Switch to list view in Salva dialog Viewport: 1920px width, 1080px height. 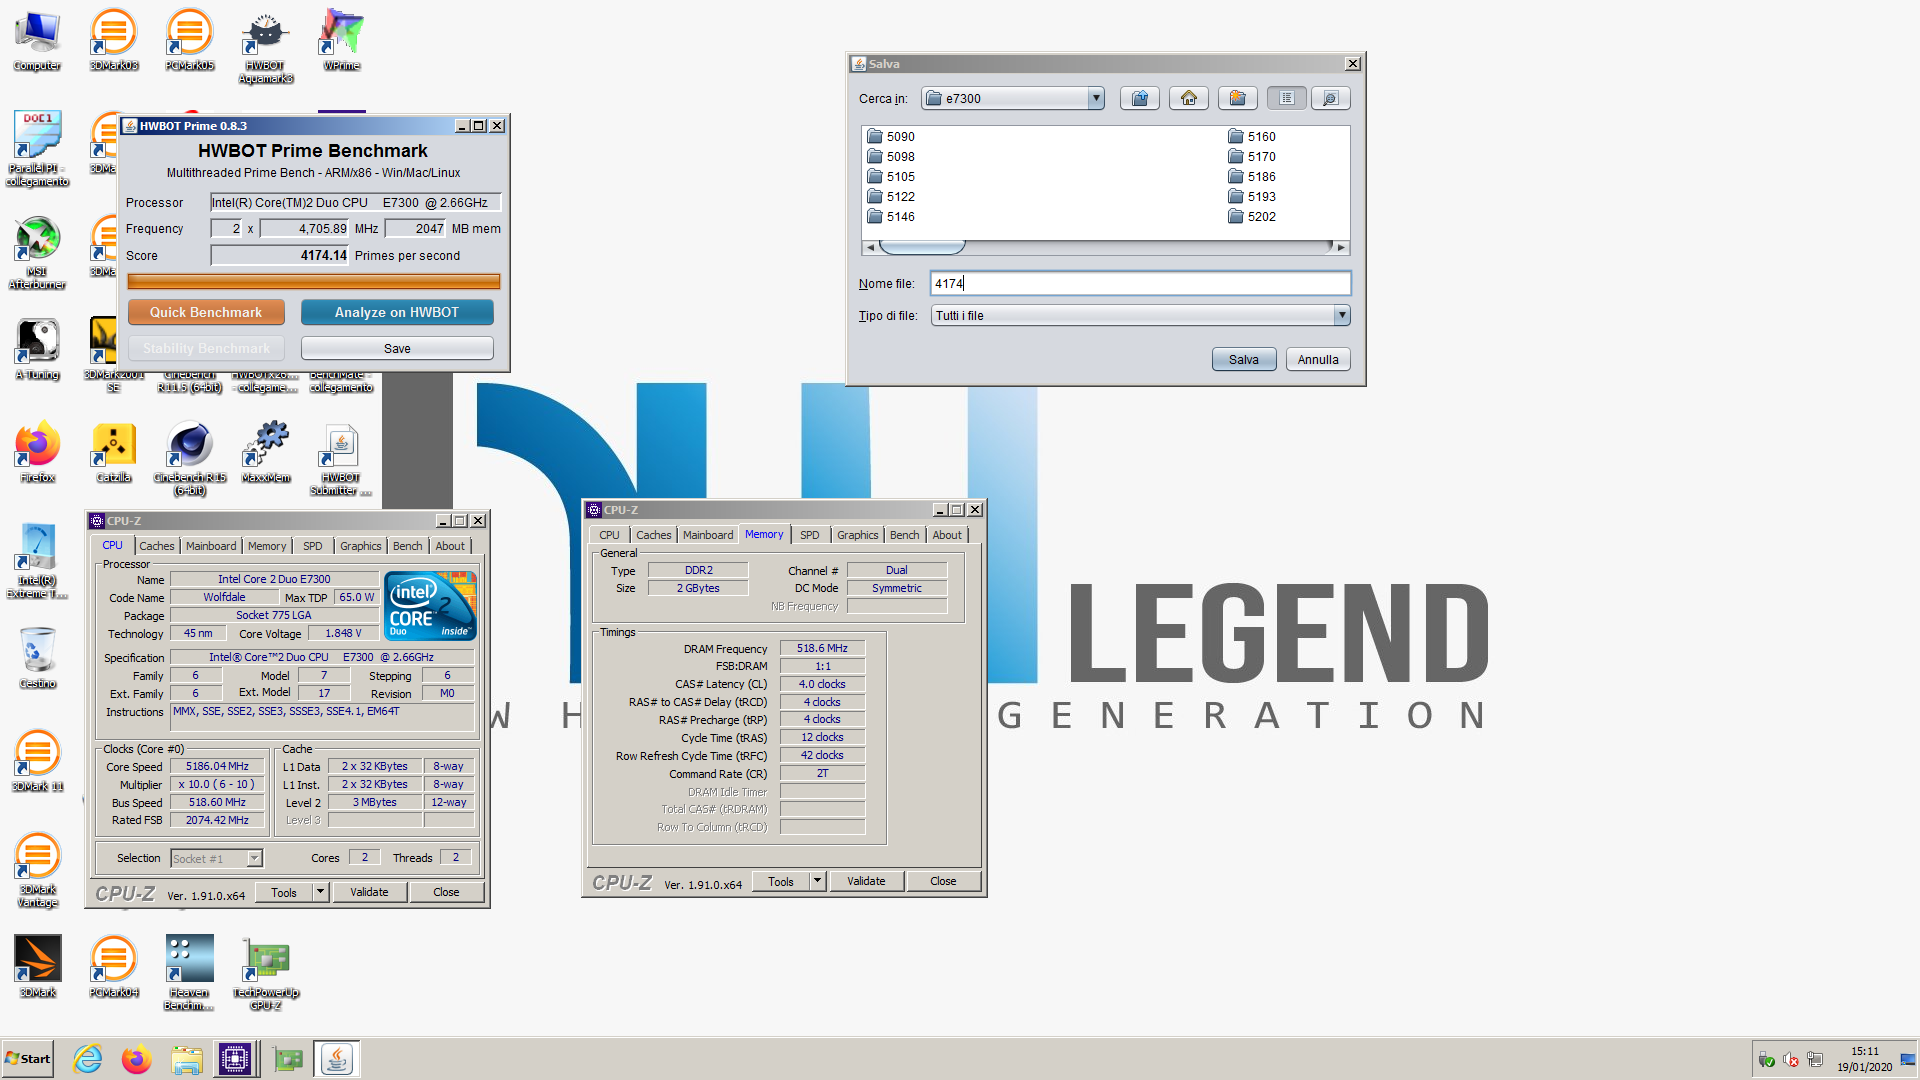click(x=1287, y=98)
